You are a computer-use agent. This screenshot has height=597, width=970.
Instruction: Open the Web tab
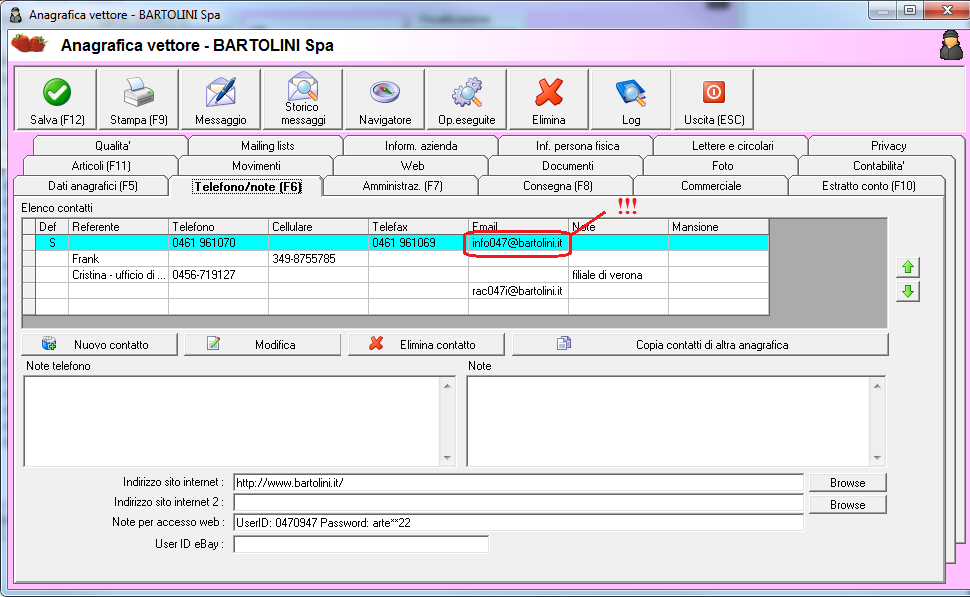pos(412,166)
